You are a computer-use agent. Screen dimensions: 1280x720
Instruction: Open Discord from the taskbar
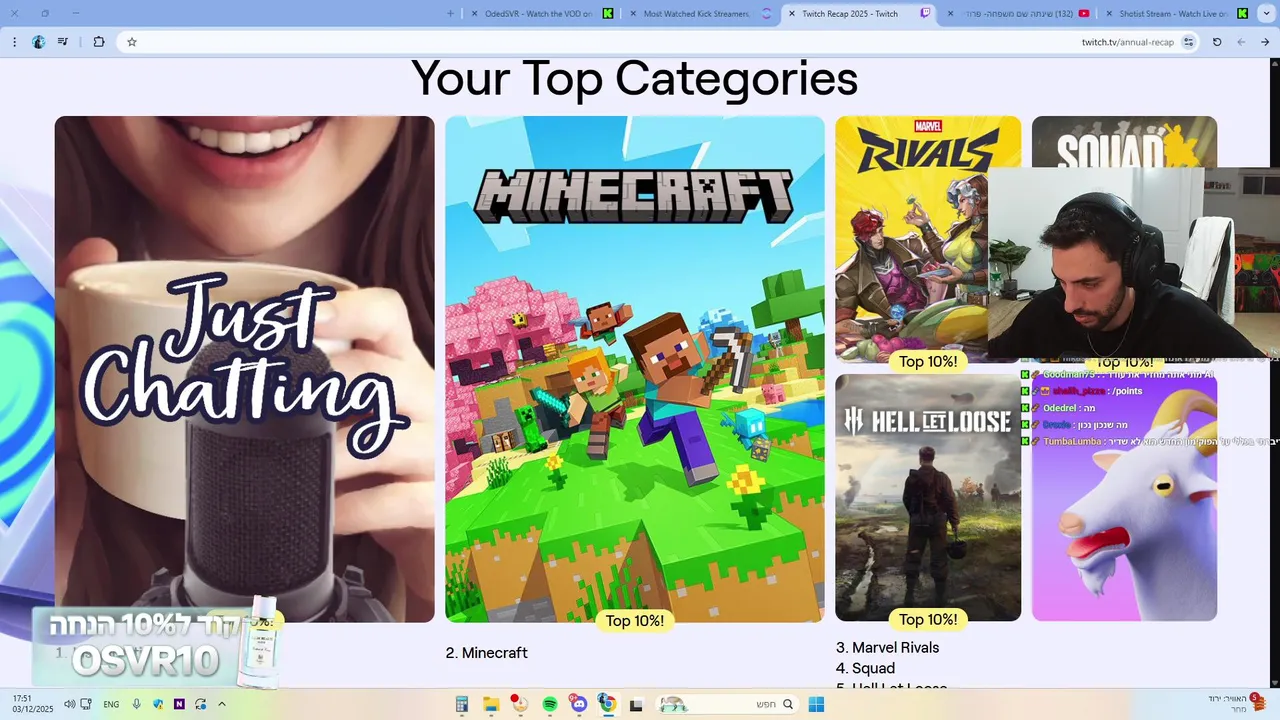click(578, 704)
